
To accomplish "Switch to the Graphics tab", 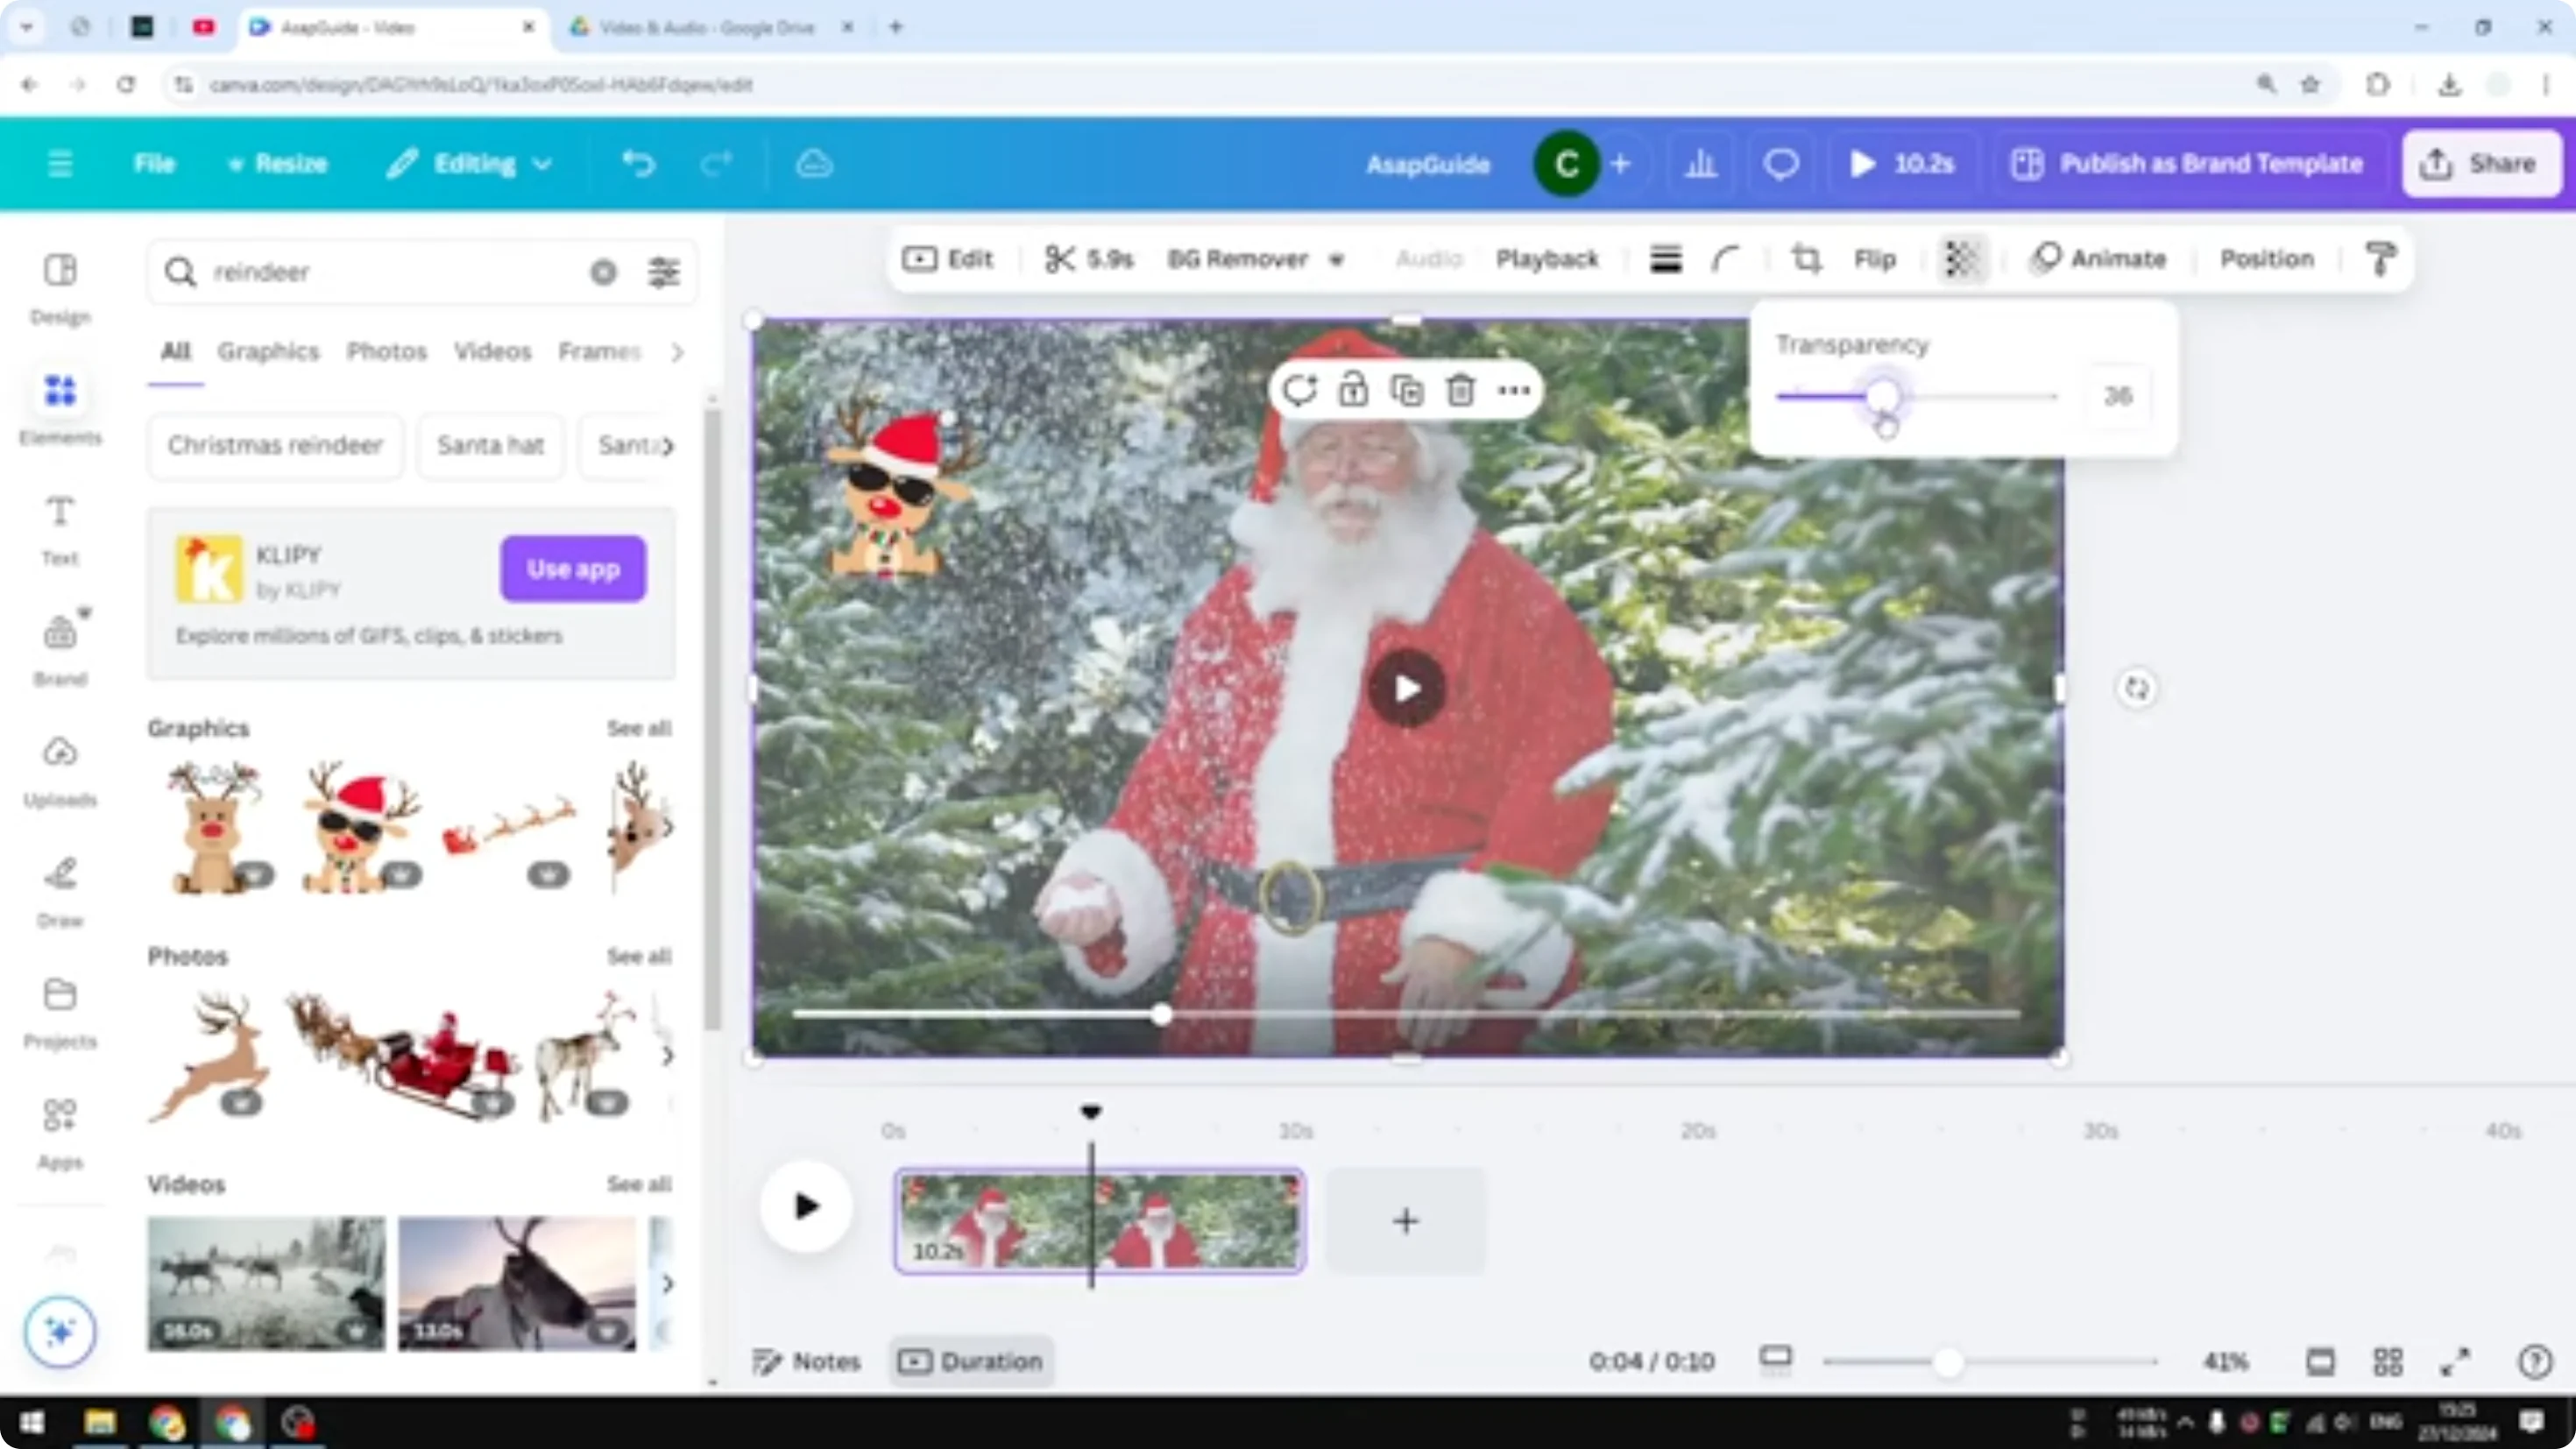I will click(268, 351).
